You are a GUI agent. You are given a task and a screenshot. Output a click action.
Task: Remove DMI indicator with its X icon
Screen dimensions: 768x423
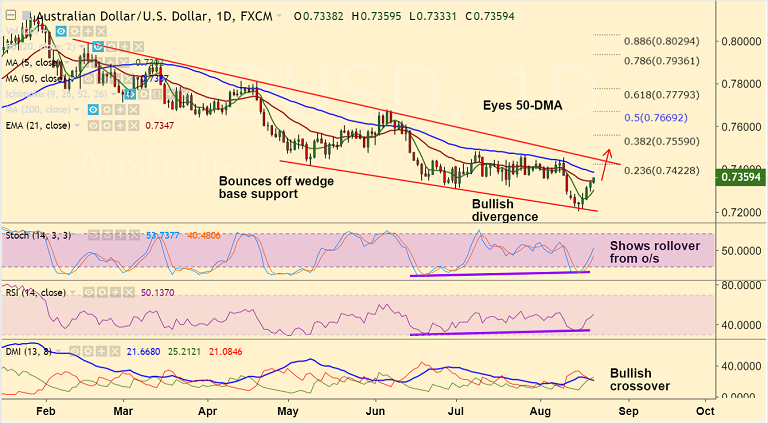tap(114, 352)
